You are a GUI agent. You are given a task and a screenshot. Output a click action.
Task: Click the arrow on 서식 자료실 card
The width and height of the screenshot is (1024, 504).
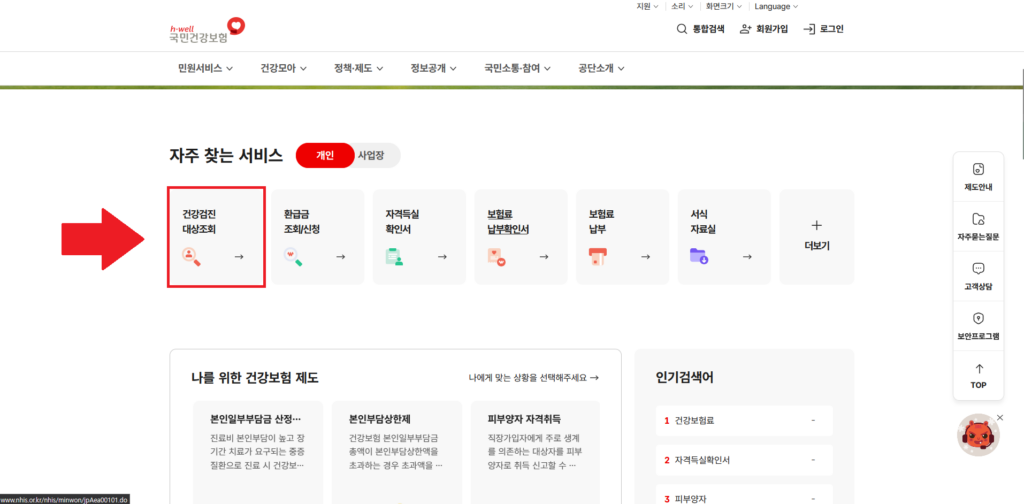747,257
